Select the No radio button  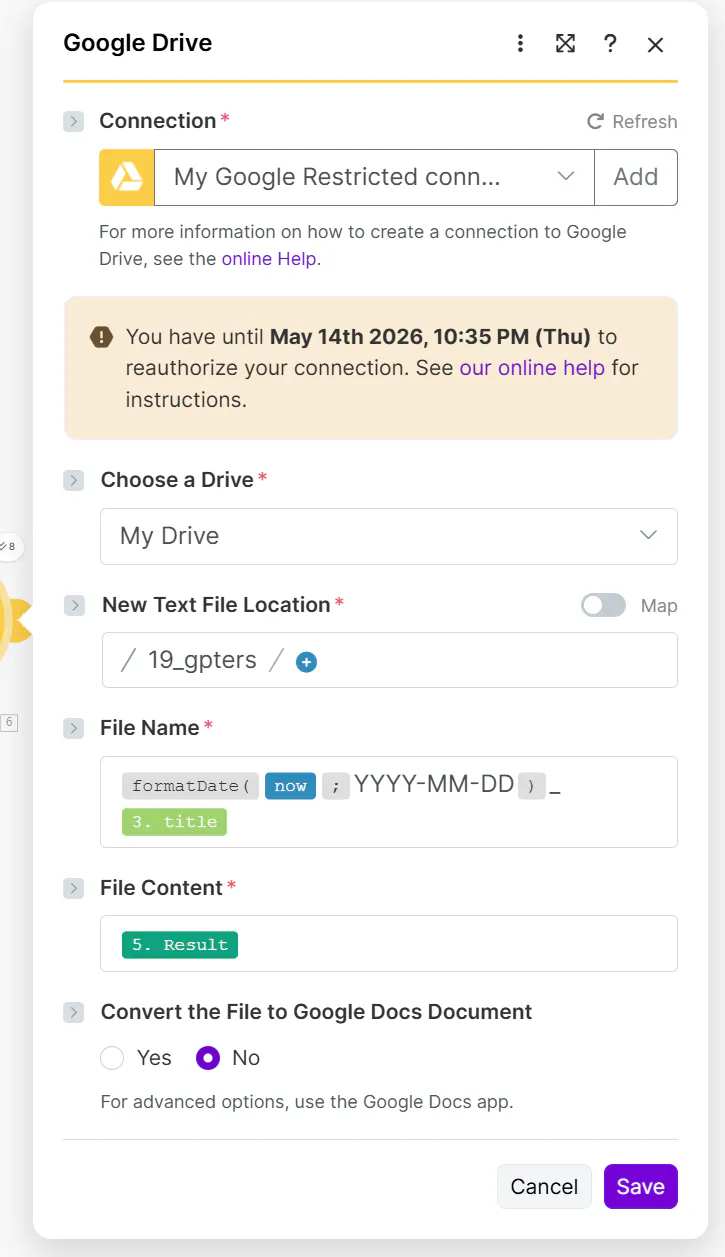pyautogui.click(x=208, y=1058)
